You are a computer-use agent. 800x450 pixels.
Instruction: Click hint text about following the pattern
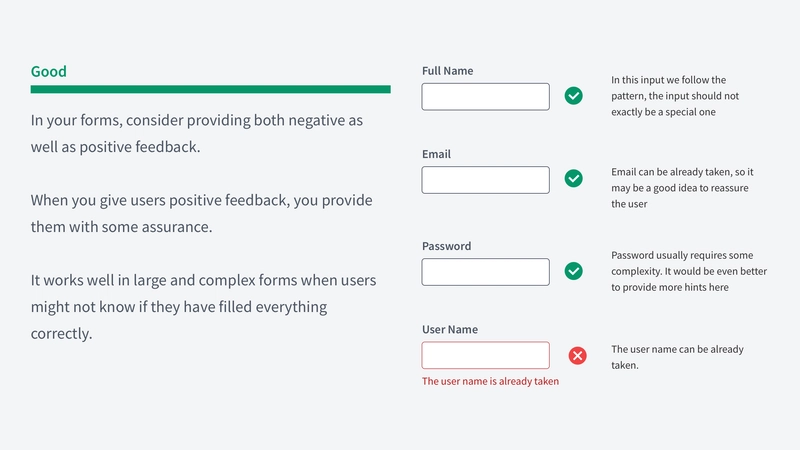(x=675, y=96)
